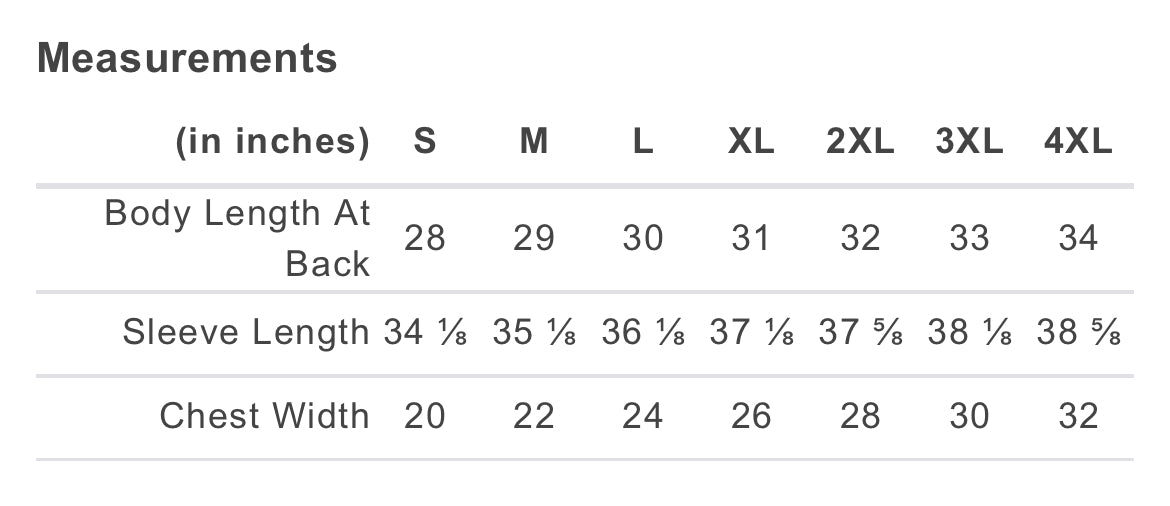Click the 3XL size column header
The image size is (1170, 506).
[969, 142]
